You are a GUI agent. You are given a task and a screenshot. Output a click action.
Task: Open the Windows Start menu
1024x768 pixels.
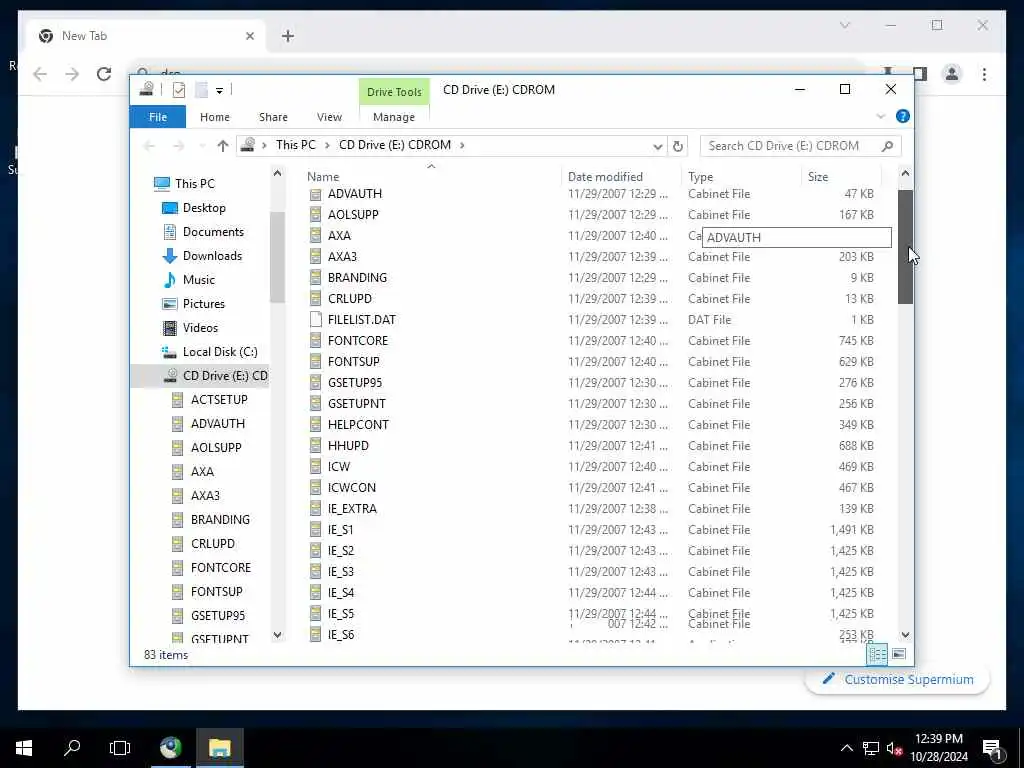click(24, 748)
